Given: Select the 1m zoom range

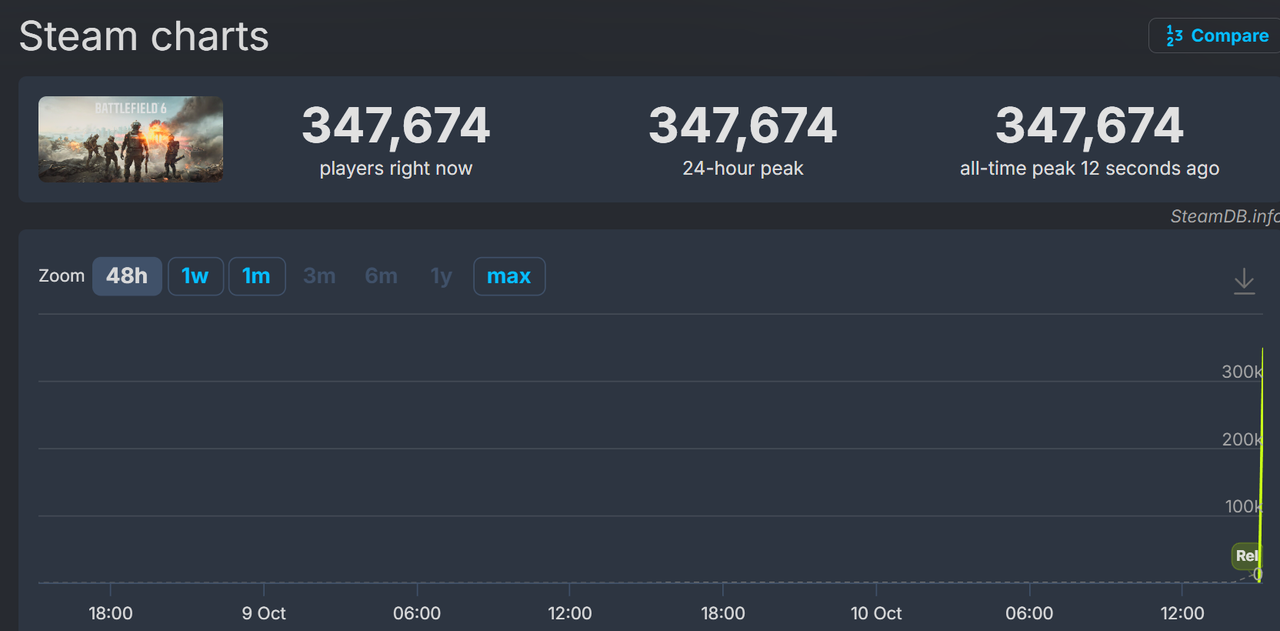Looking at the screenshot, I should 257,276.
